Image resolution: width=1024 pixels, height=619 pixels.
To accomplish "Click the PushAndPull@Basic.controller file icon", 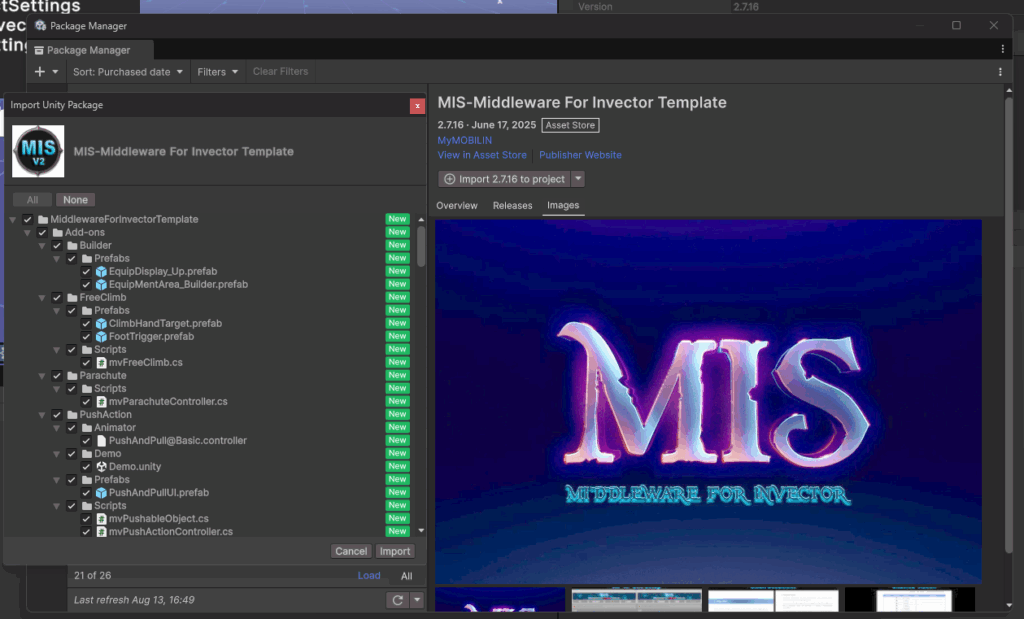I will click(x=100, y=441).
